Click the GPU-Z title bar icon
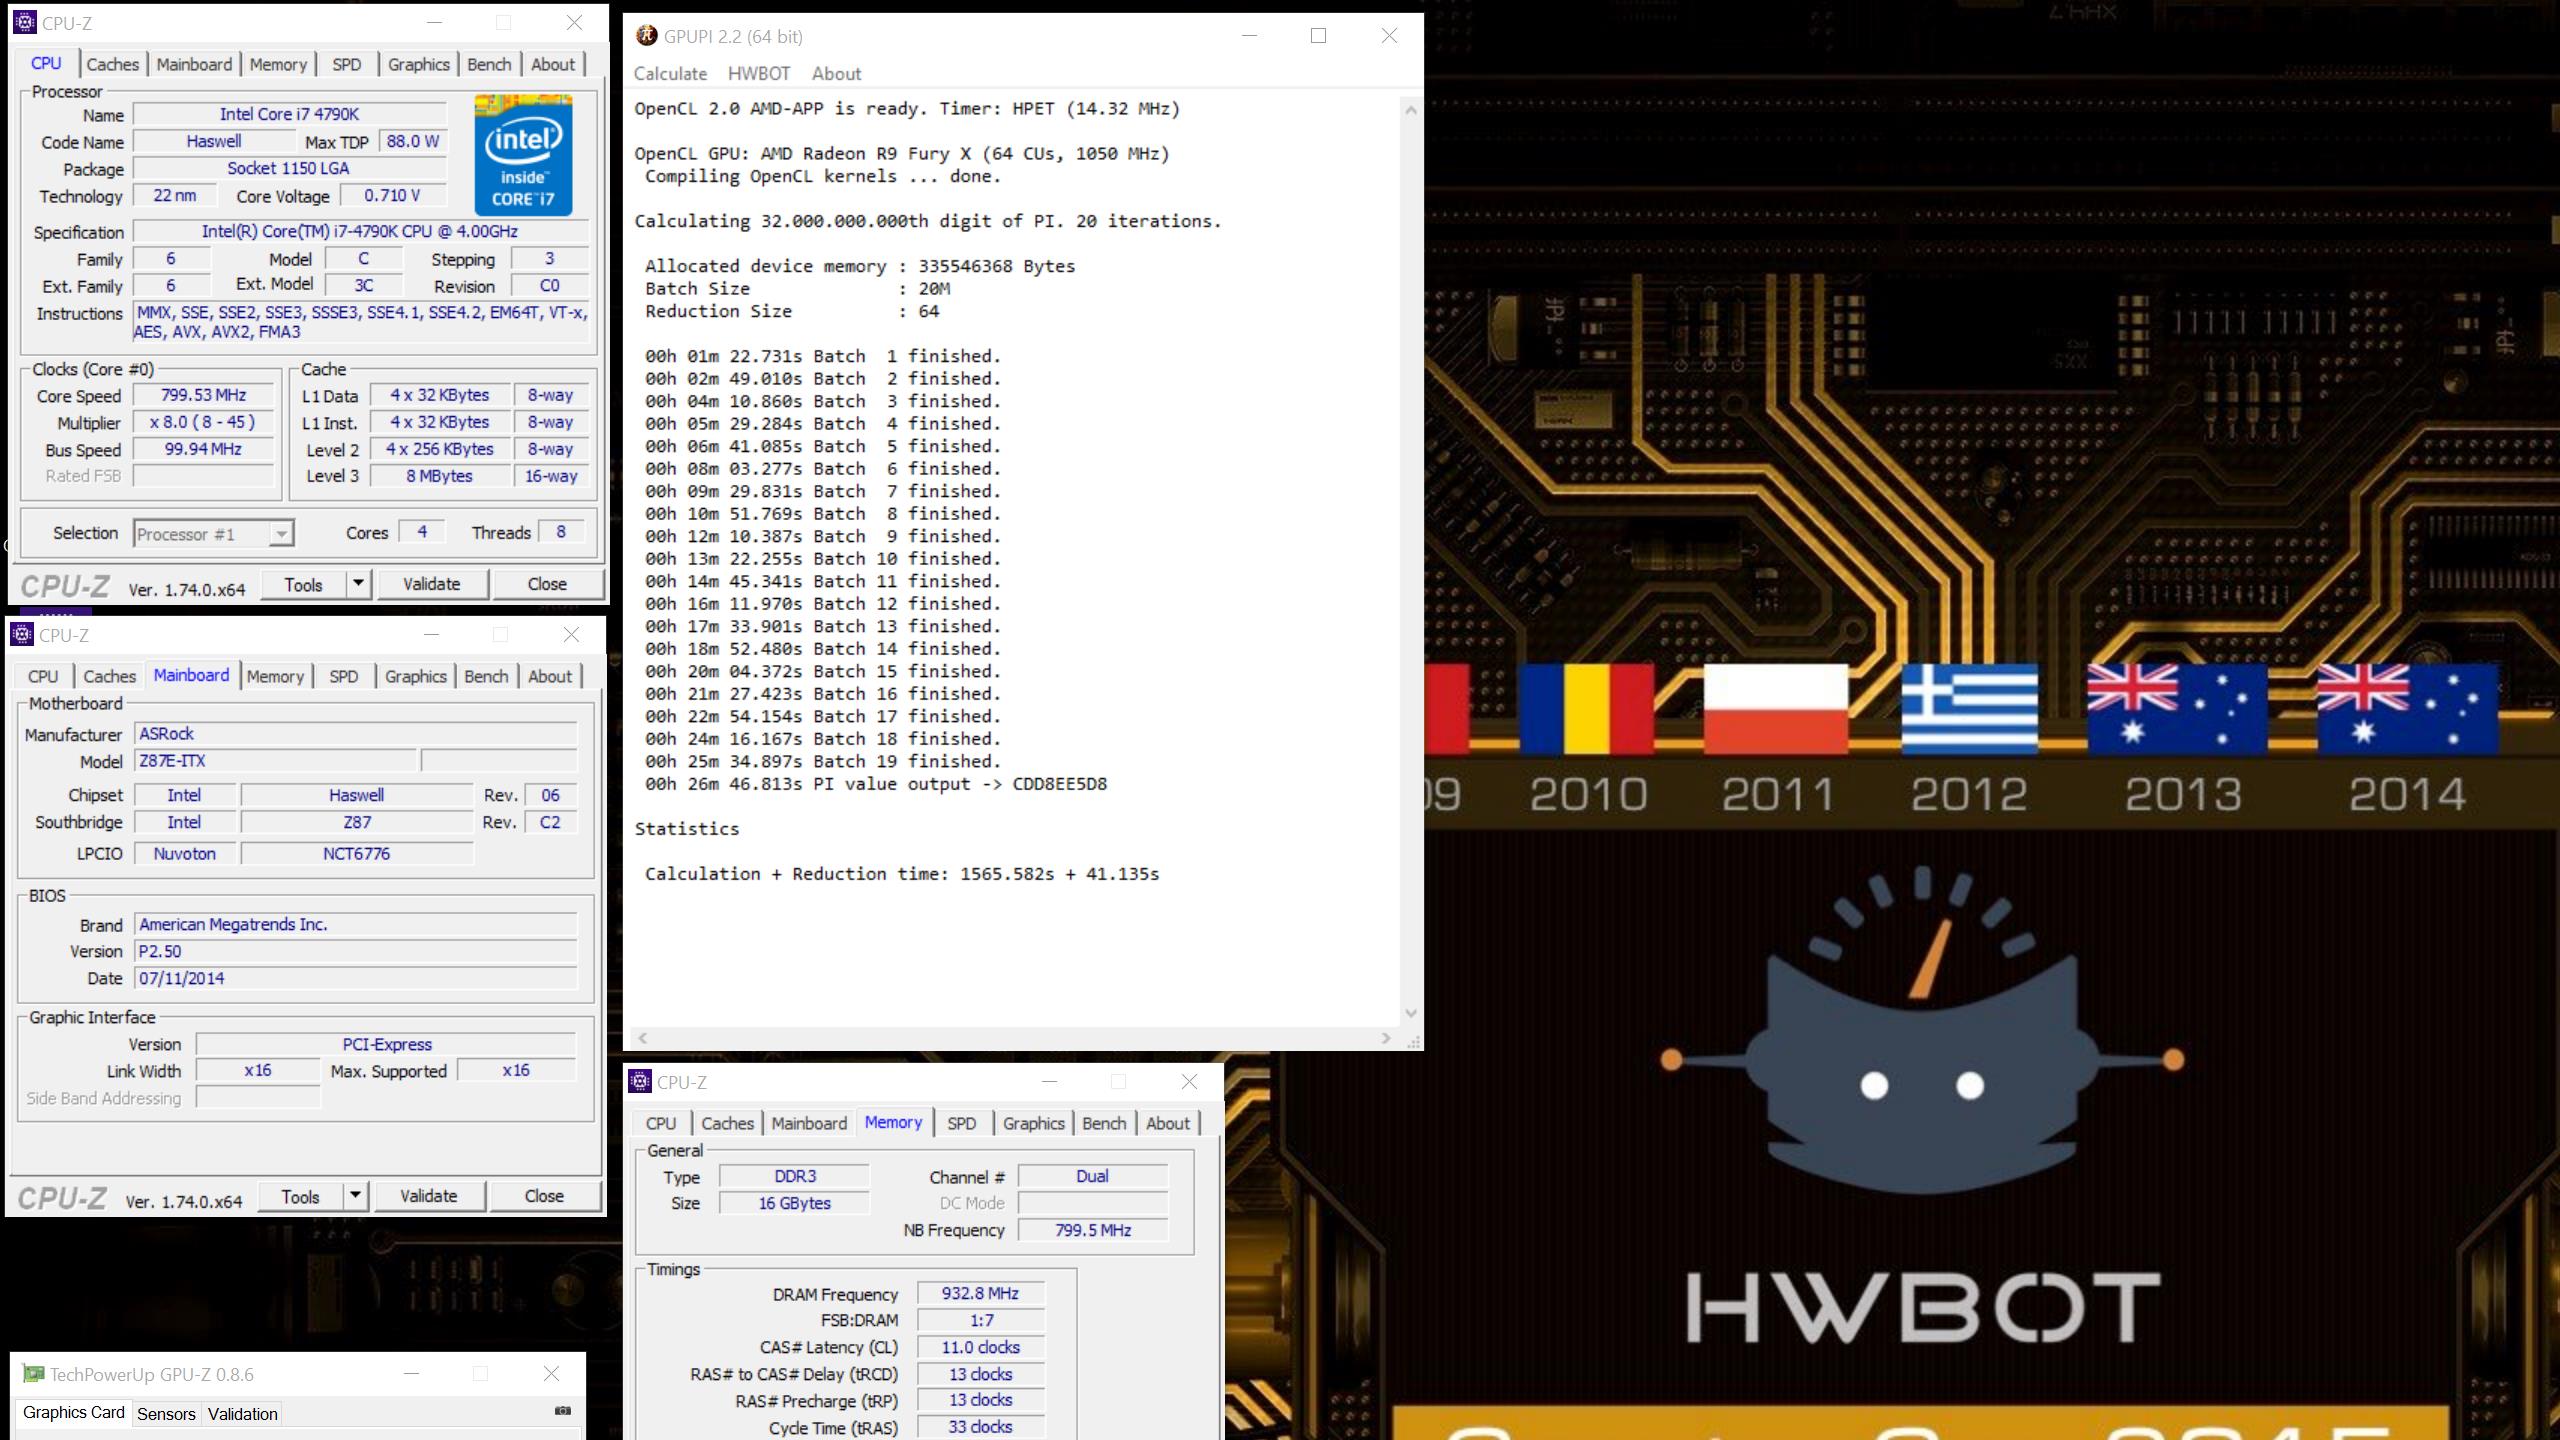This screenshot has width=2560, height=1440. click(x=34, y=1374)
